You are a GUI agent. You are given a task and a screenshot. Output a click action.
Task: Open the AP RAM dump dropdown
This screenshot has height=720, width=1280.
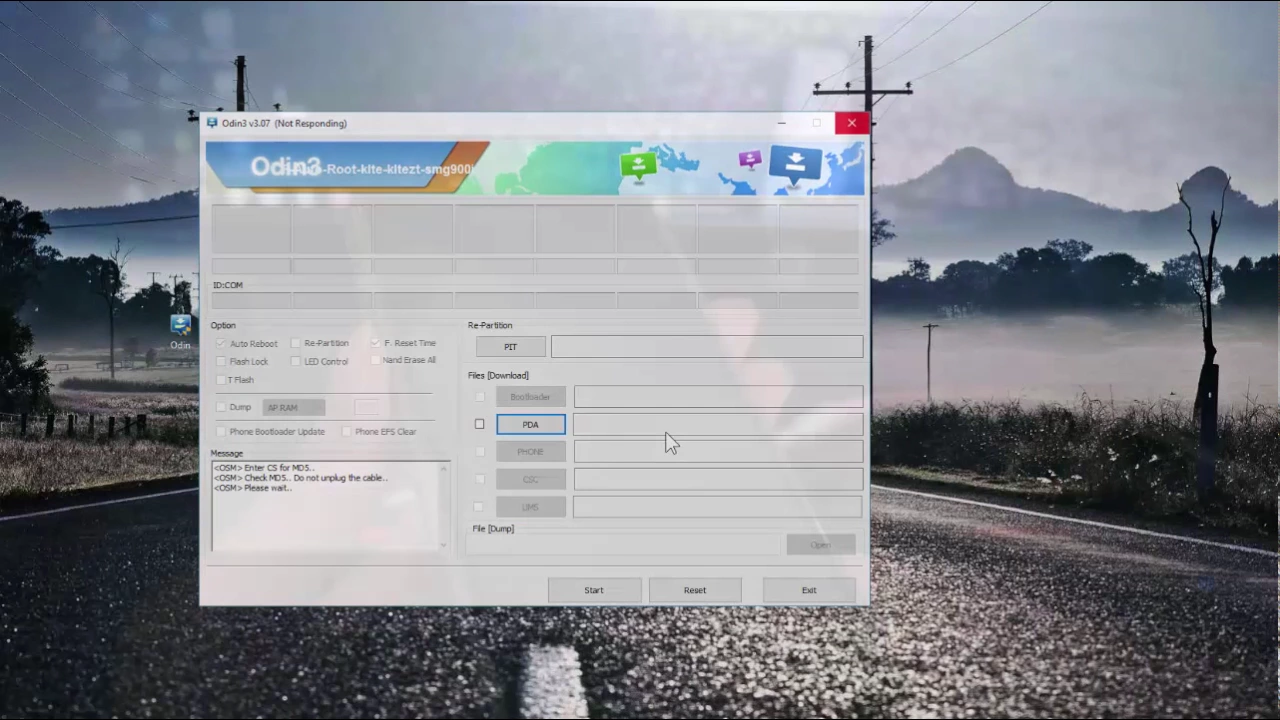point(294,407)
